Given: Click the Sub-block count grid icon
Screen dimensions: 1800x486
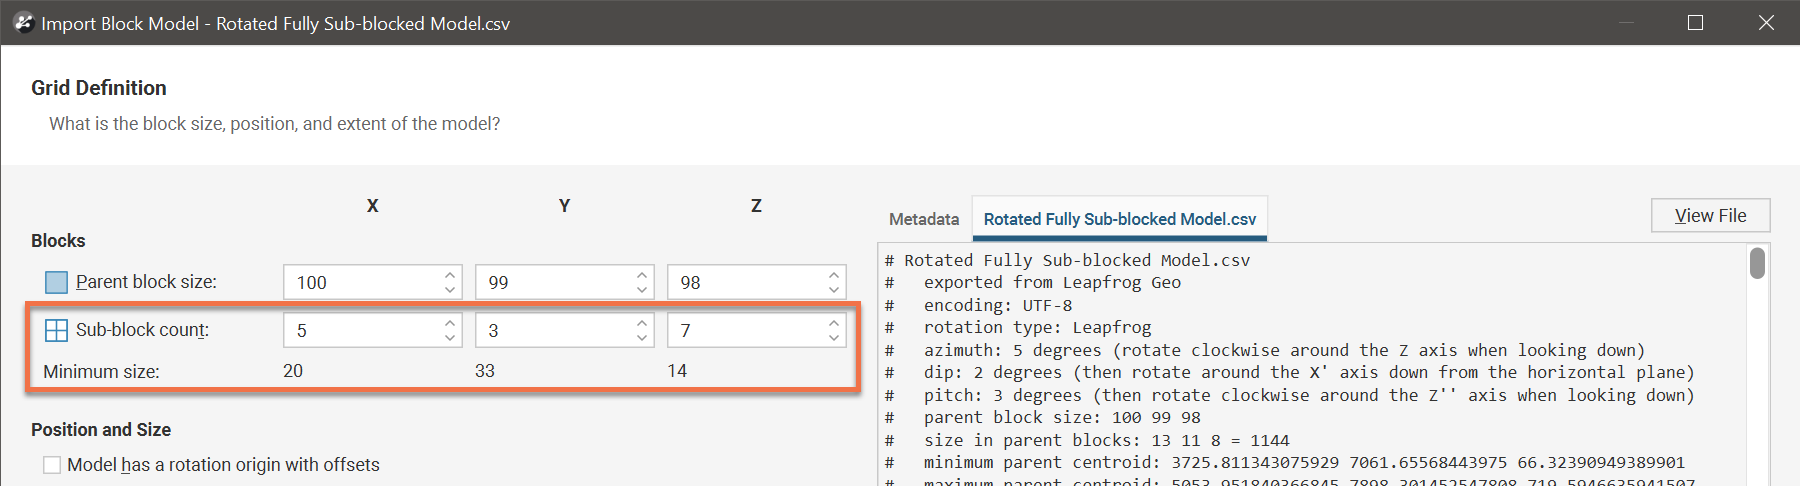Looking at the screenshot, I should pyautogui.click(x=57, y=330).
